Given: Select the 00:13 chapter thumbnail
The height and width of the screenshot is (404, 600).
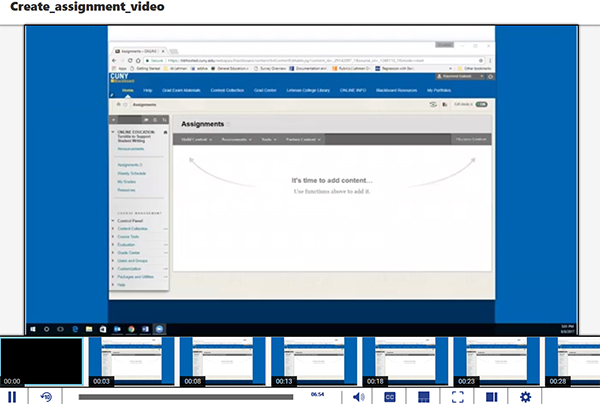Looking at the screenshot, I should click(x=310, y=361).
